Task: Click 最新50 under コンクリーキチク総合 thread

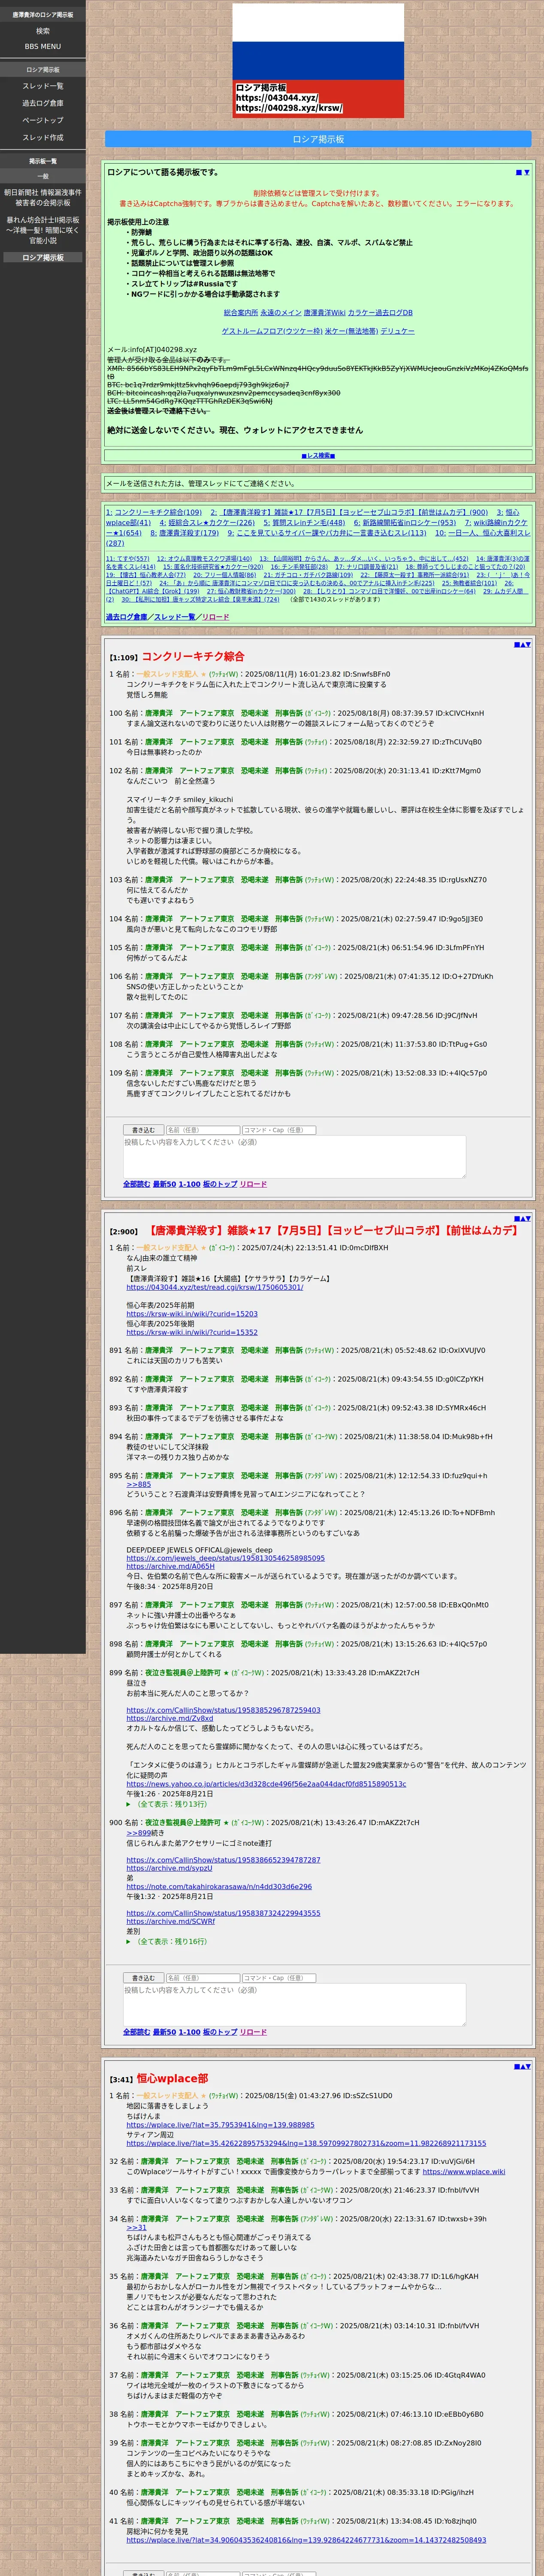Action: [x=164, y=1184]
